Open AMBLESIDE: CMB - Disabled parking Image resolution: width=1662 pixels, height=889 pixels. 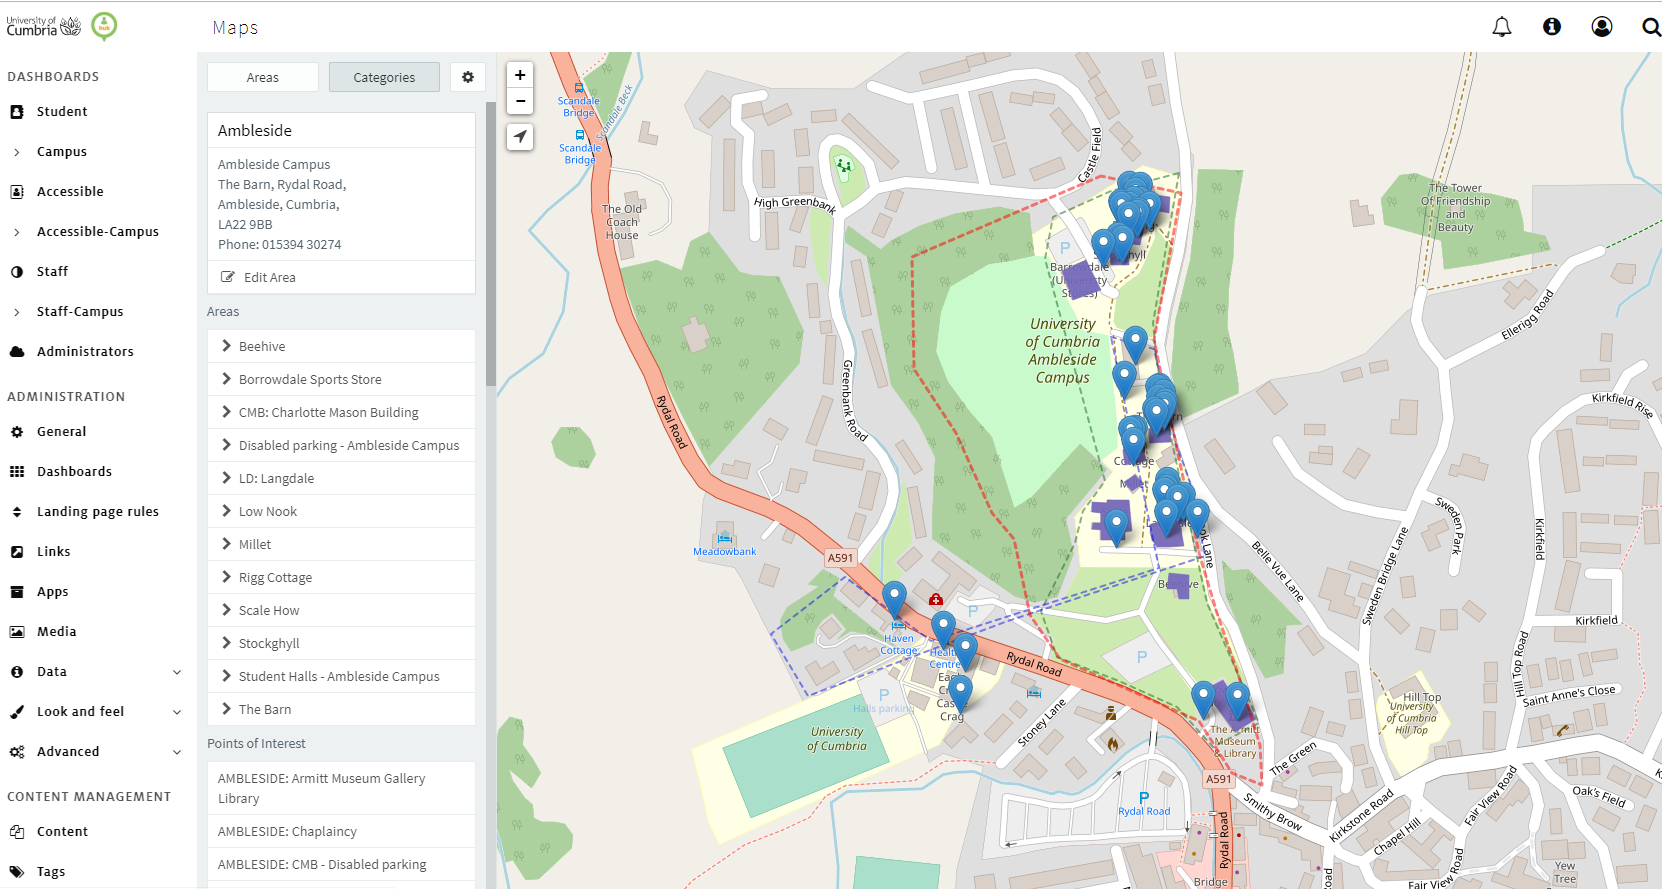[341, 864]
